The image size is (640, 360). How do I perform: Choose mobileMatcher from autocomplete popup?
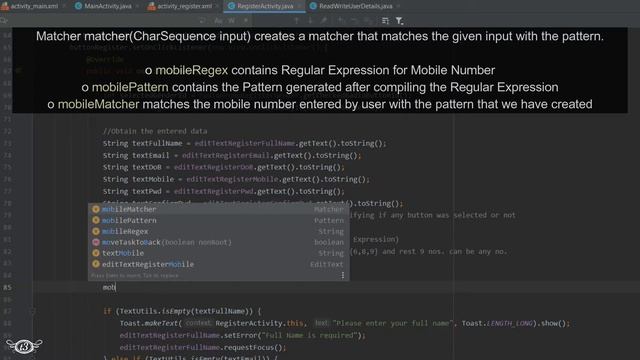pos(218,209)
